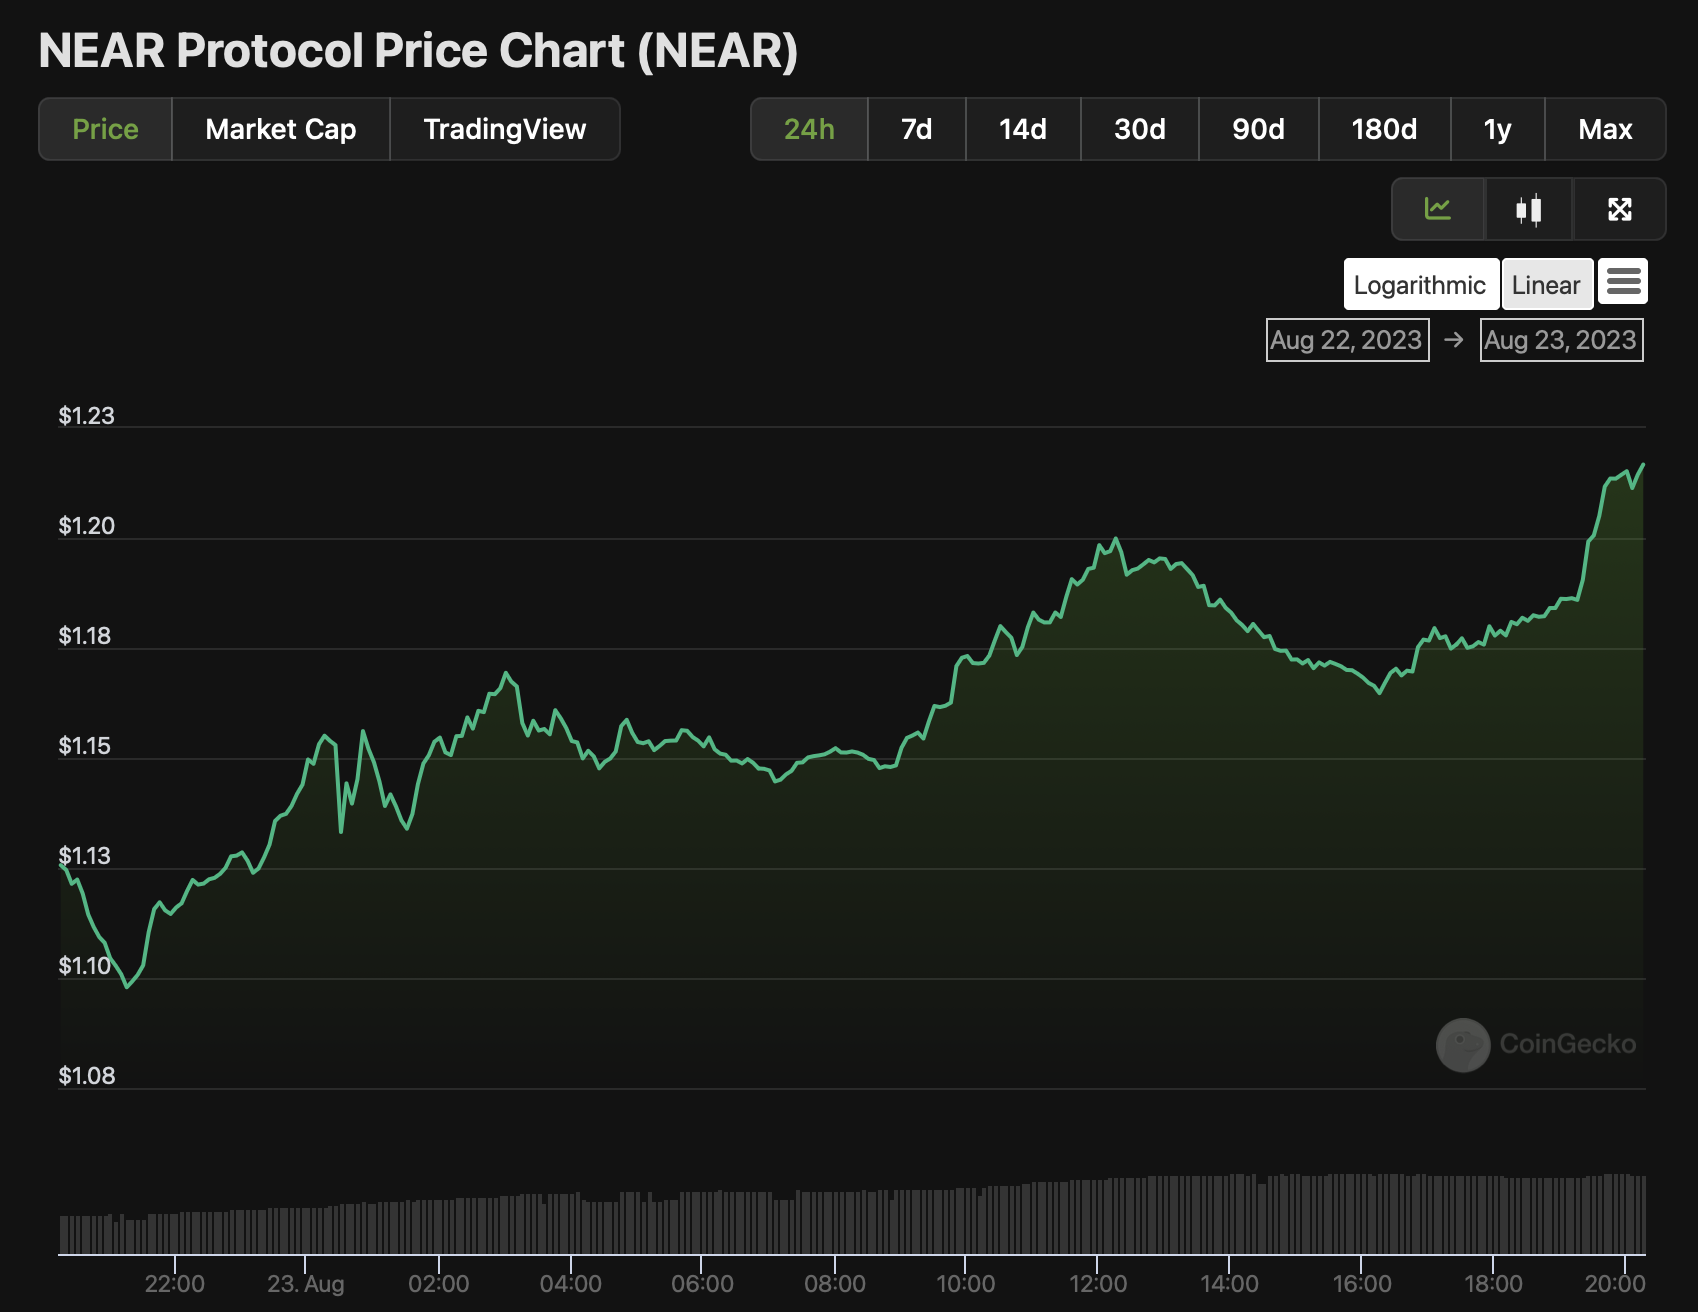Open the fullscreen expand chart icon
The width and height of the screenshot is (1698, 1312).
1619,209
